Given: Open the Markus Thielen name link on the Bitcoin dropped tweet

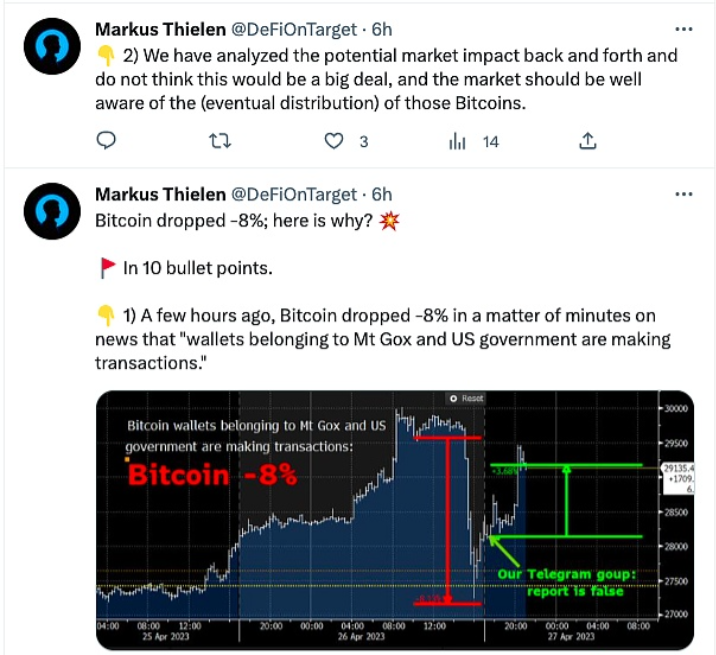Looking at the screenshot, I should coord(160,193).
